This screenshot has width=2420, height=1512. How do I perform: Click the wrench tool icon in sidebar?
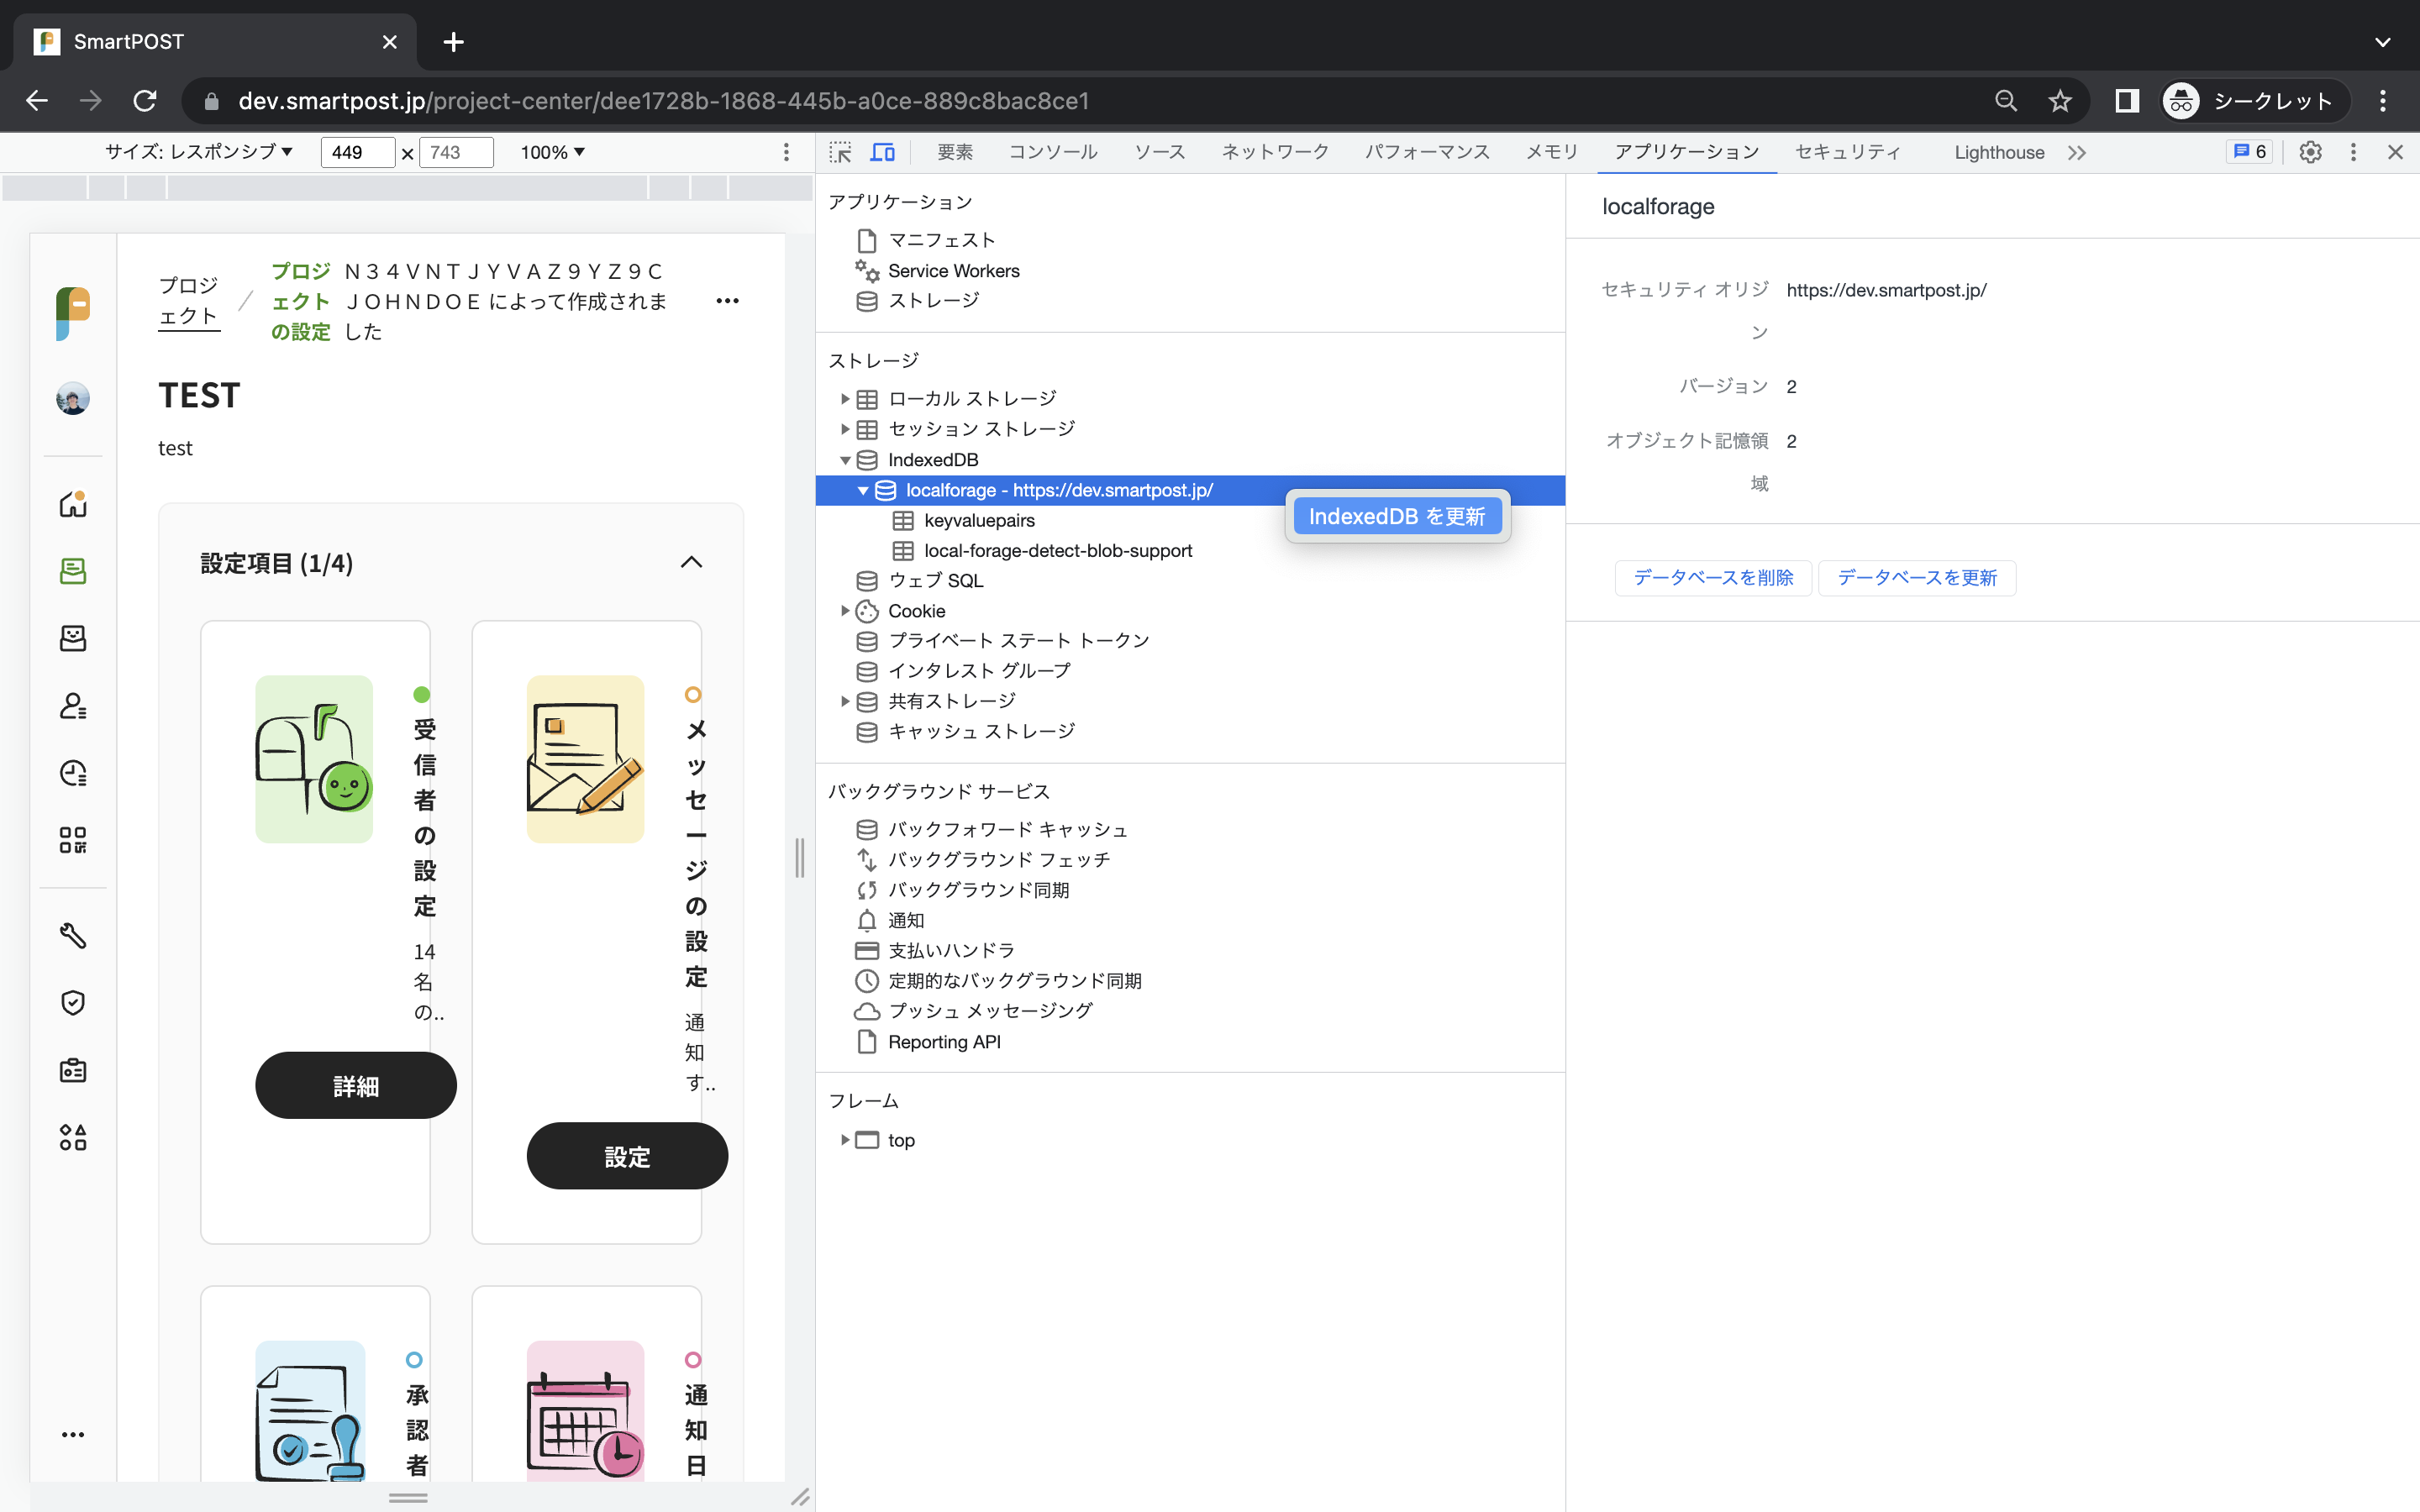(x=73, y=935)
